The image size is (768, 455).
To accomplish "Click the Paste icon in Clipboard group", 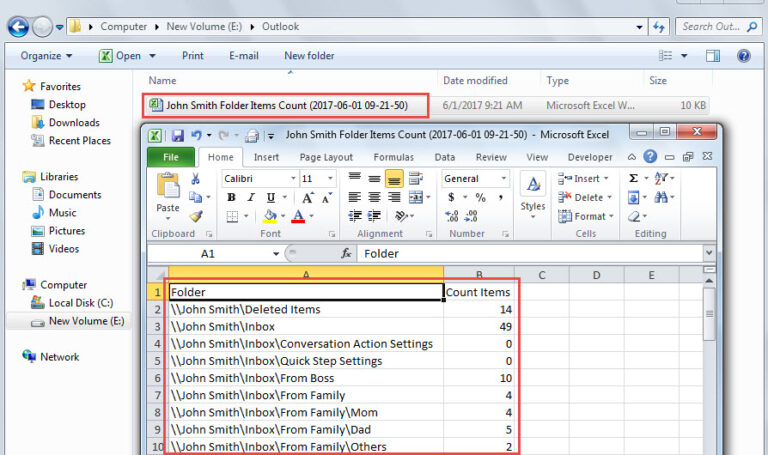I will [168, 190].
